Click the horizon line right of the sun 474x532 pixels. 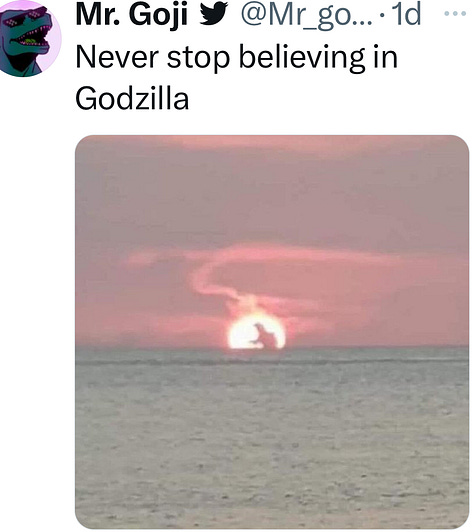click(377, 347)
